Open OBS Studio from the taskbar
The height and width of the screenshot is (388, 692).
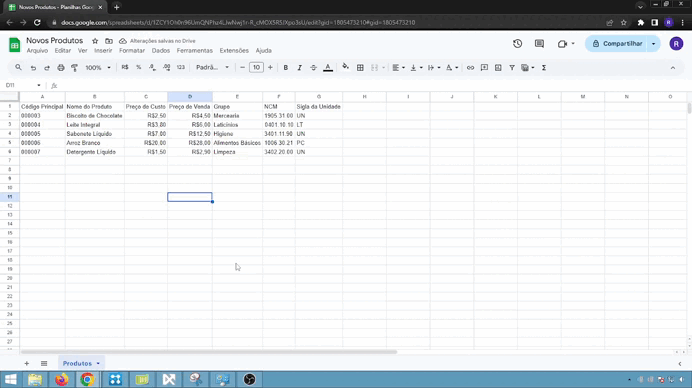tap(249, 379)
